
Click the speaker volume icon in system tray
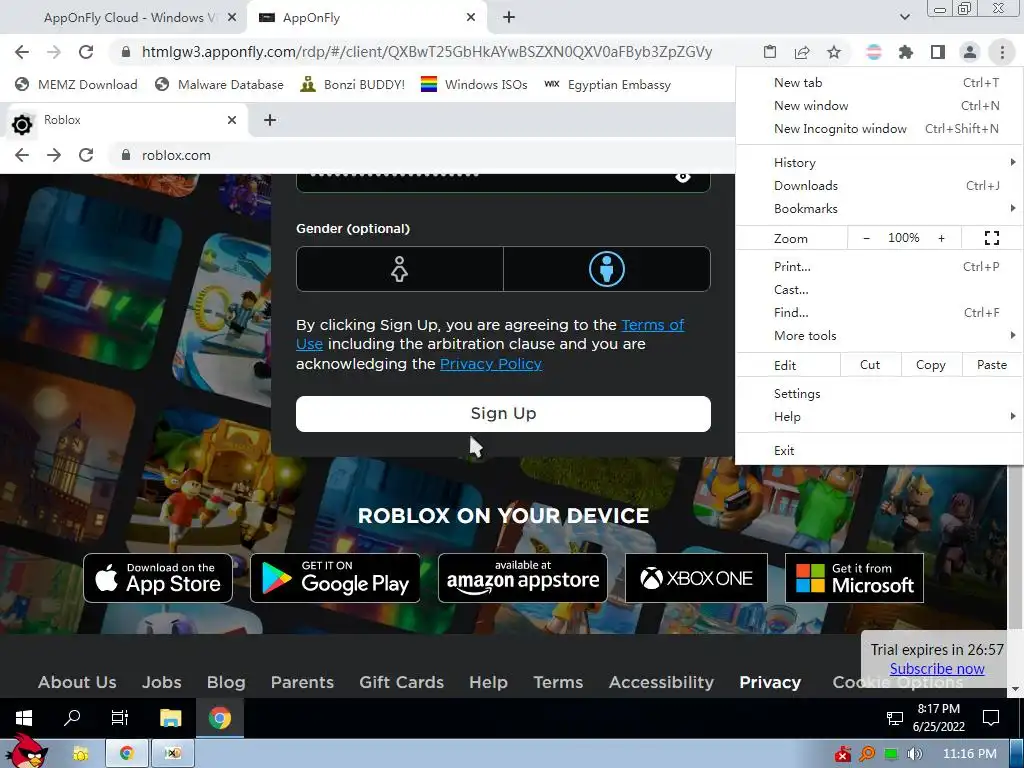(915, 754)
